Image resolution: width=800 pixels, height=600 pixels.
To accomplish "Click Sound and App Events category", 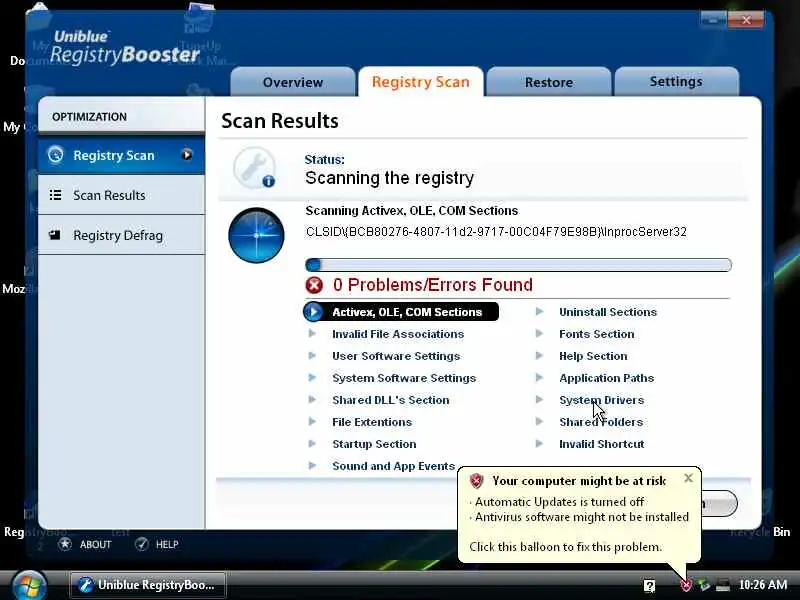I will click(393, 466).
